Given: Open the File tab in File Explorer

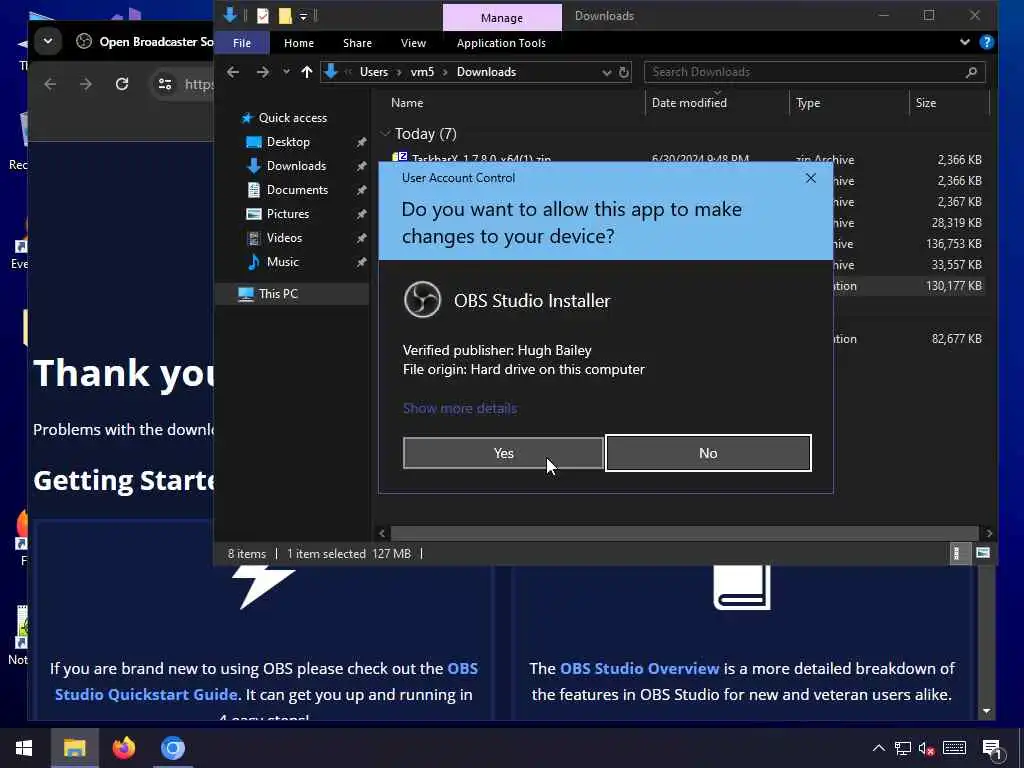Looking at the screenshot, I should (x=242, y=43).
